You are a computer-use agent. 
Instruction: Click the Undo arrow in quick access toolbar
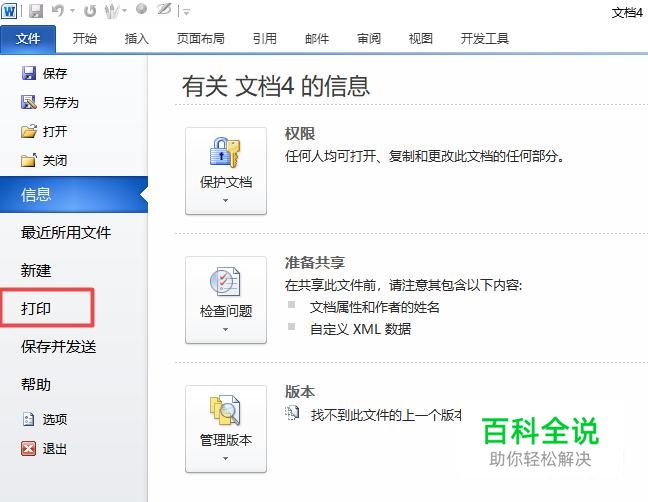(58, 11)
